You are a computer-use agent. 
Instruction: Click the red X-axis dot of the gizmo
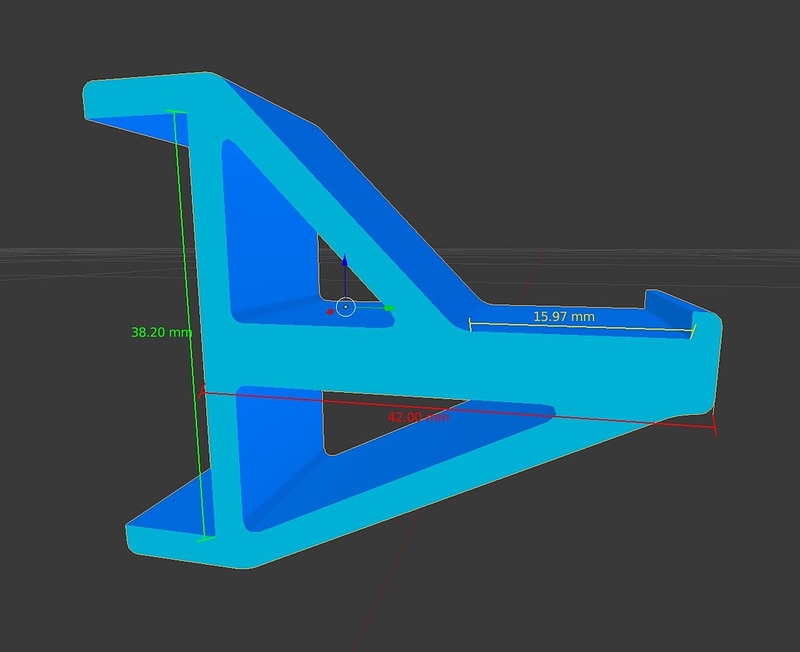pos(330,312)
